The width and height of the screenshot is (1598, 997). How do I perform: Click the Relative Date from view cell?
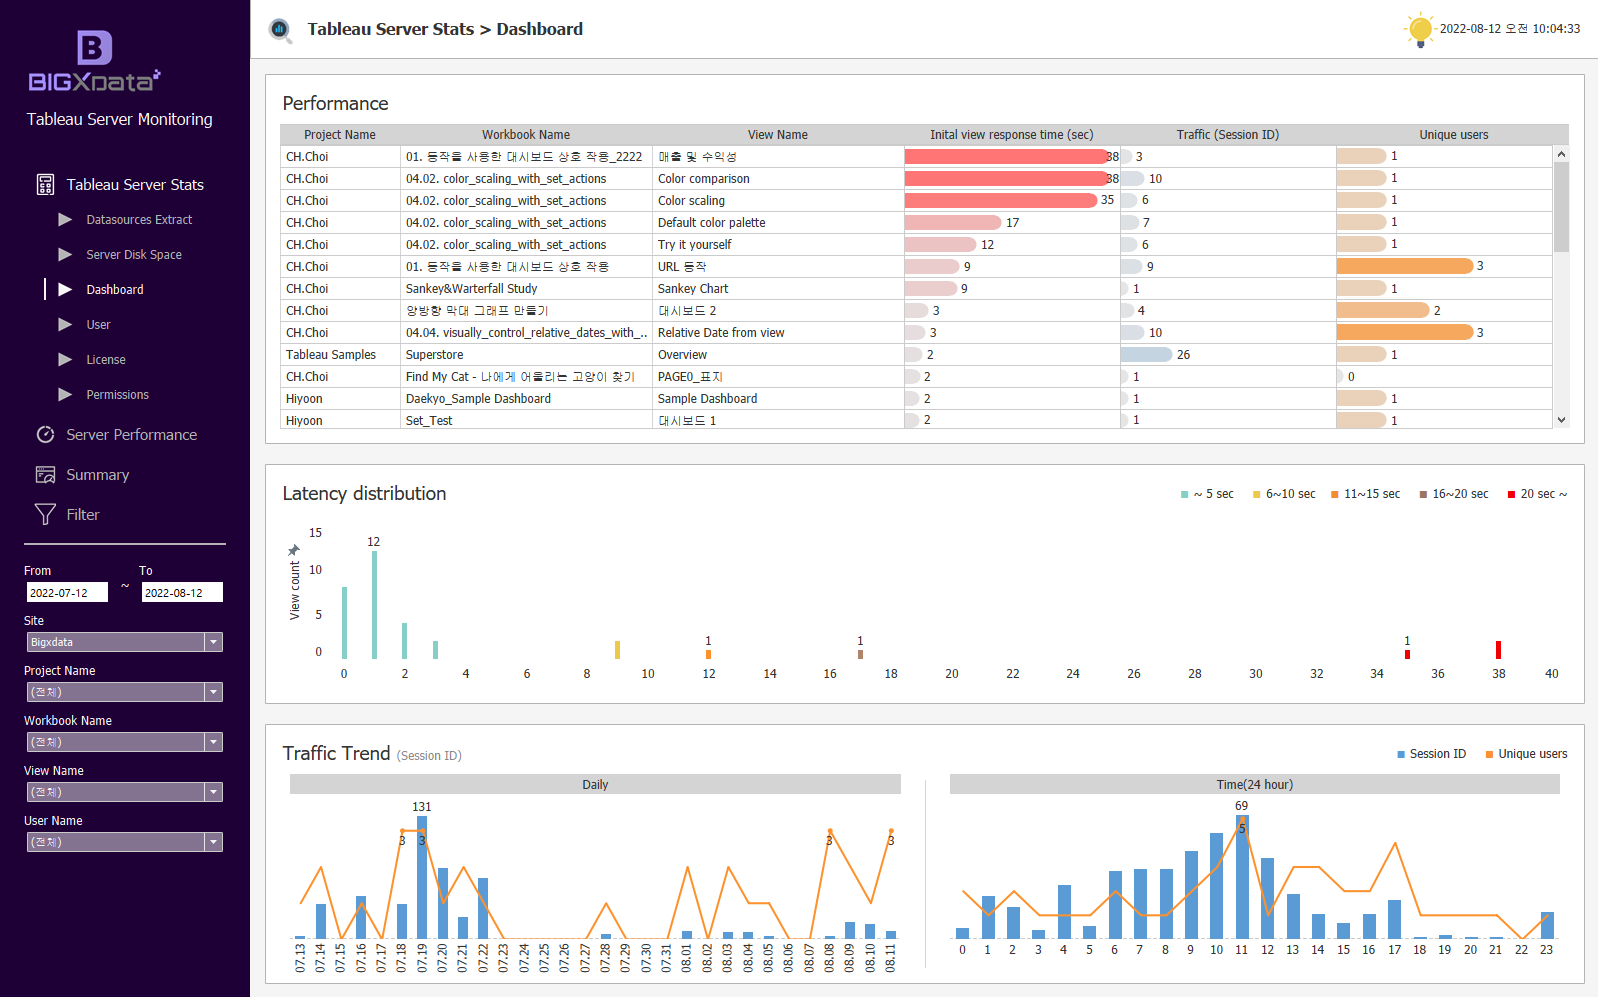[779, 333]
